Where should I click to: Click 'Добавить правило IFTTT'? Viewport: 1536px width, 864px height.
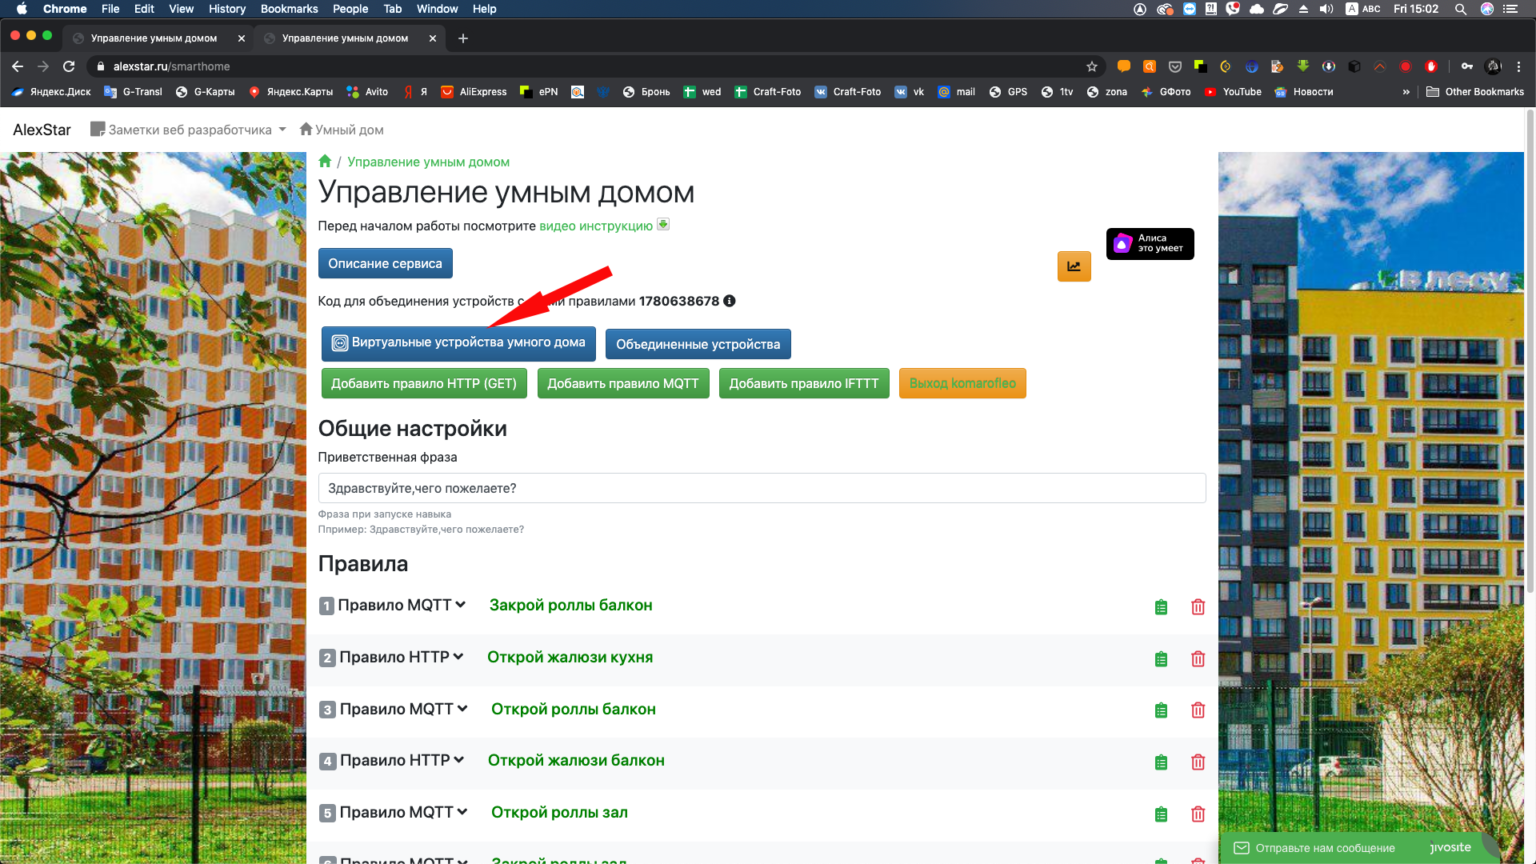[x=804, y=383]
